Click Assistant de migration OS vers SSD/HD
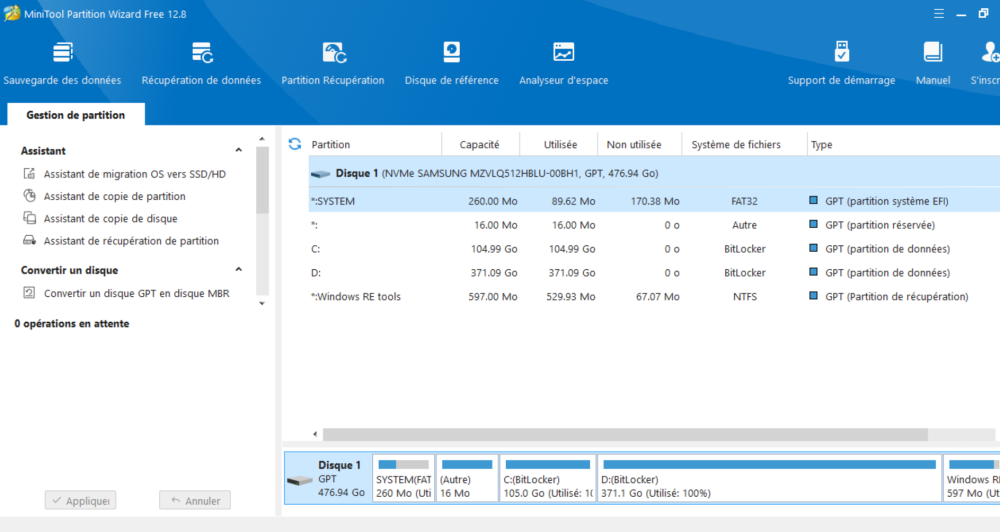 click(134, 174)
